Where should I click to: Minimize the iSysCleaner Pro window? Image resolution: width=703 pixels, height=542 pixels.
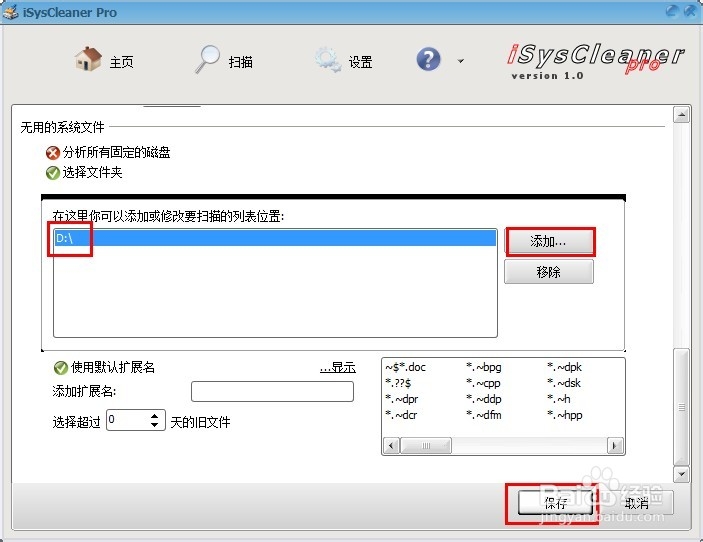672,11
